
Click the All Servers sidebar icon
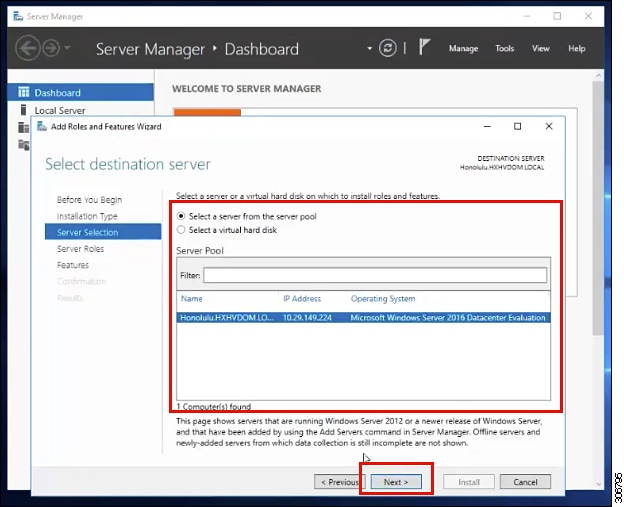click(x=23, y=127)
